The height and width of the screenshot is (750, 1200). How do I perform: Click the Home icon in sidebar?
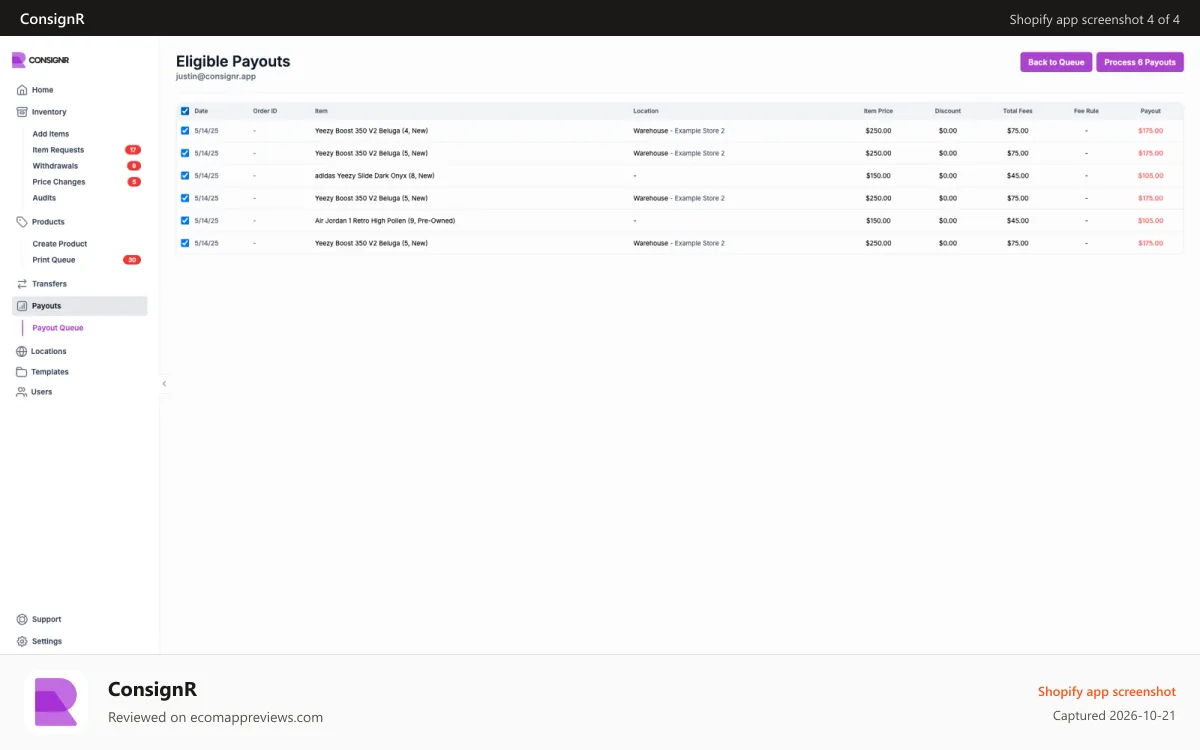pyautogui.click(x=22, y=90)
